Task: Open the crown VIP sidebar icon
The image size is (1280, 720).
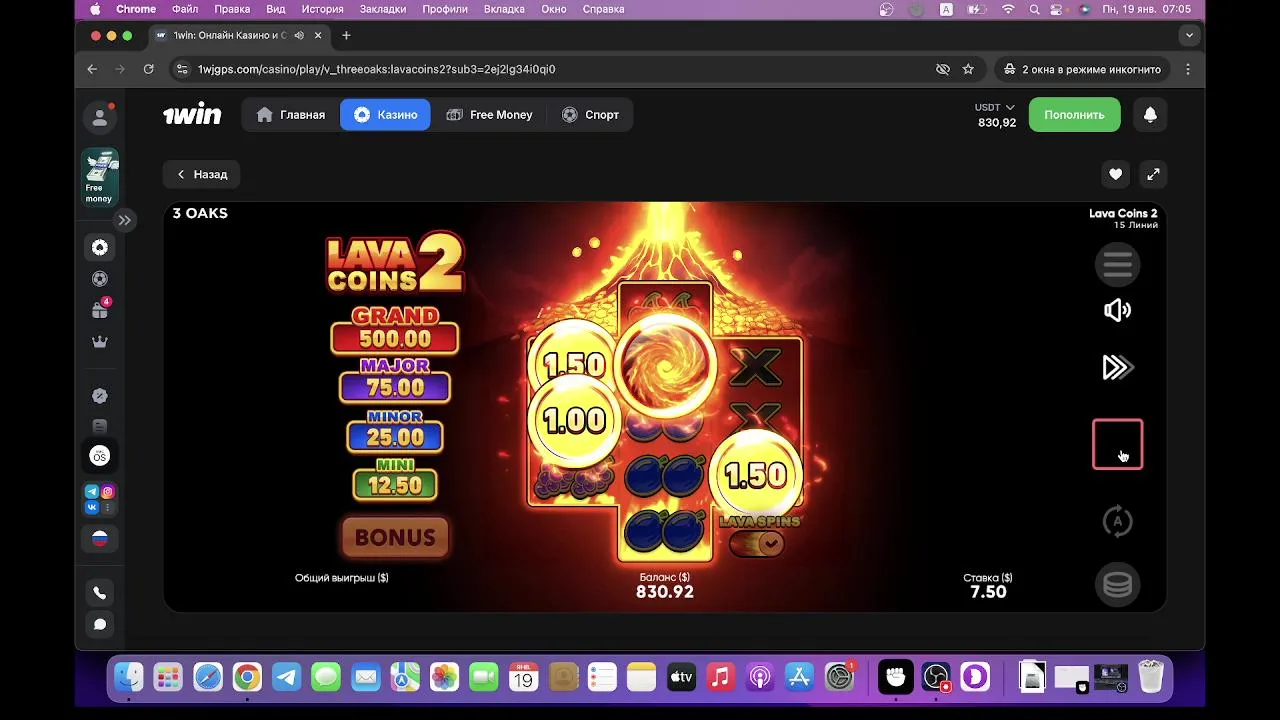Action: [x=100, y=342]
